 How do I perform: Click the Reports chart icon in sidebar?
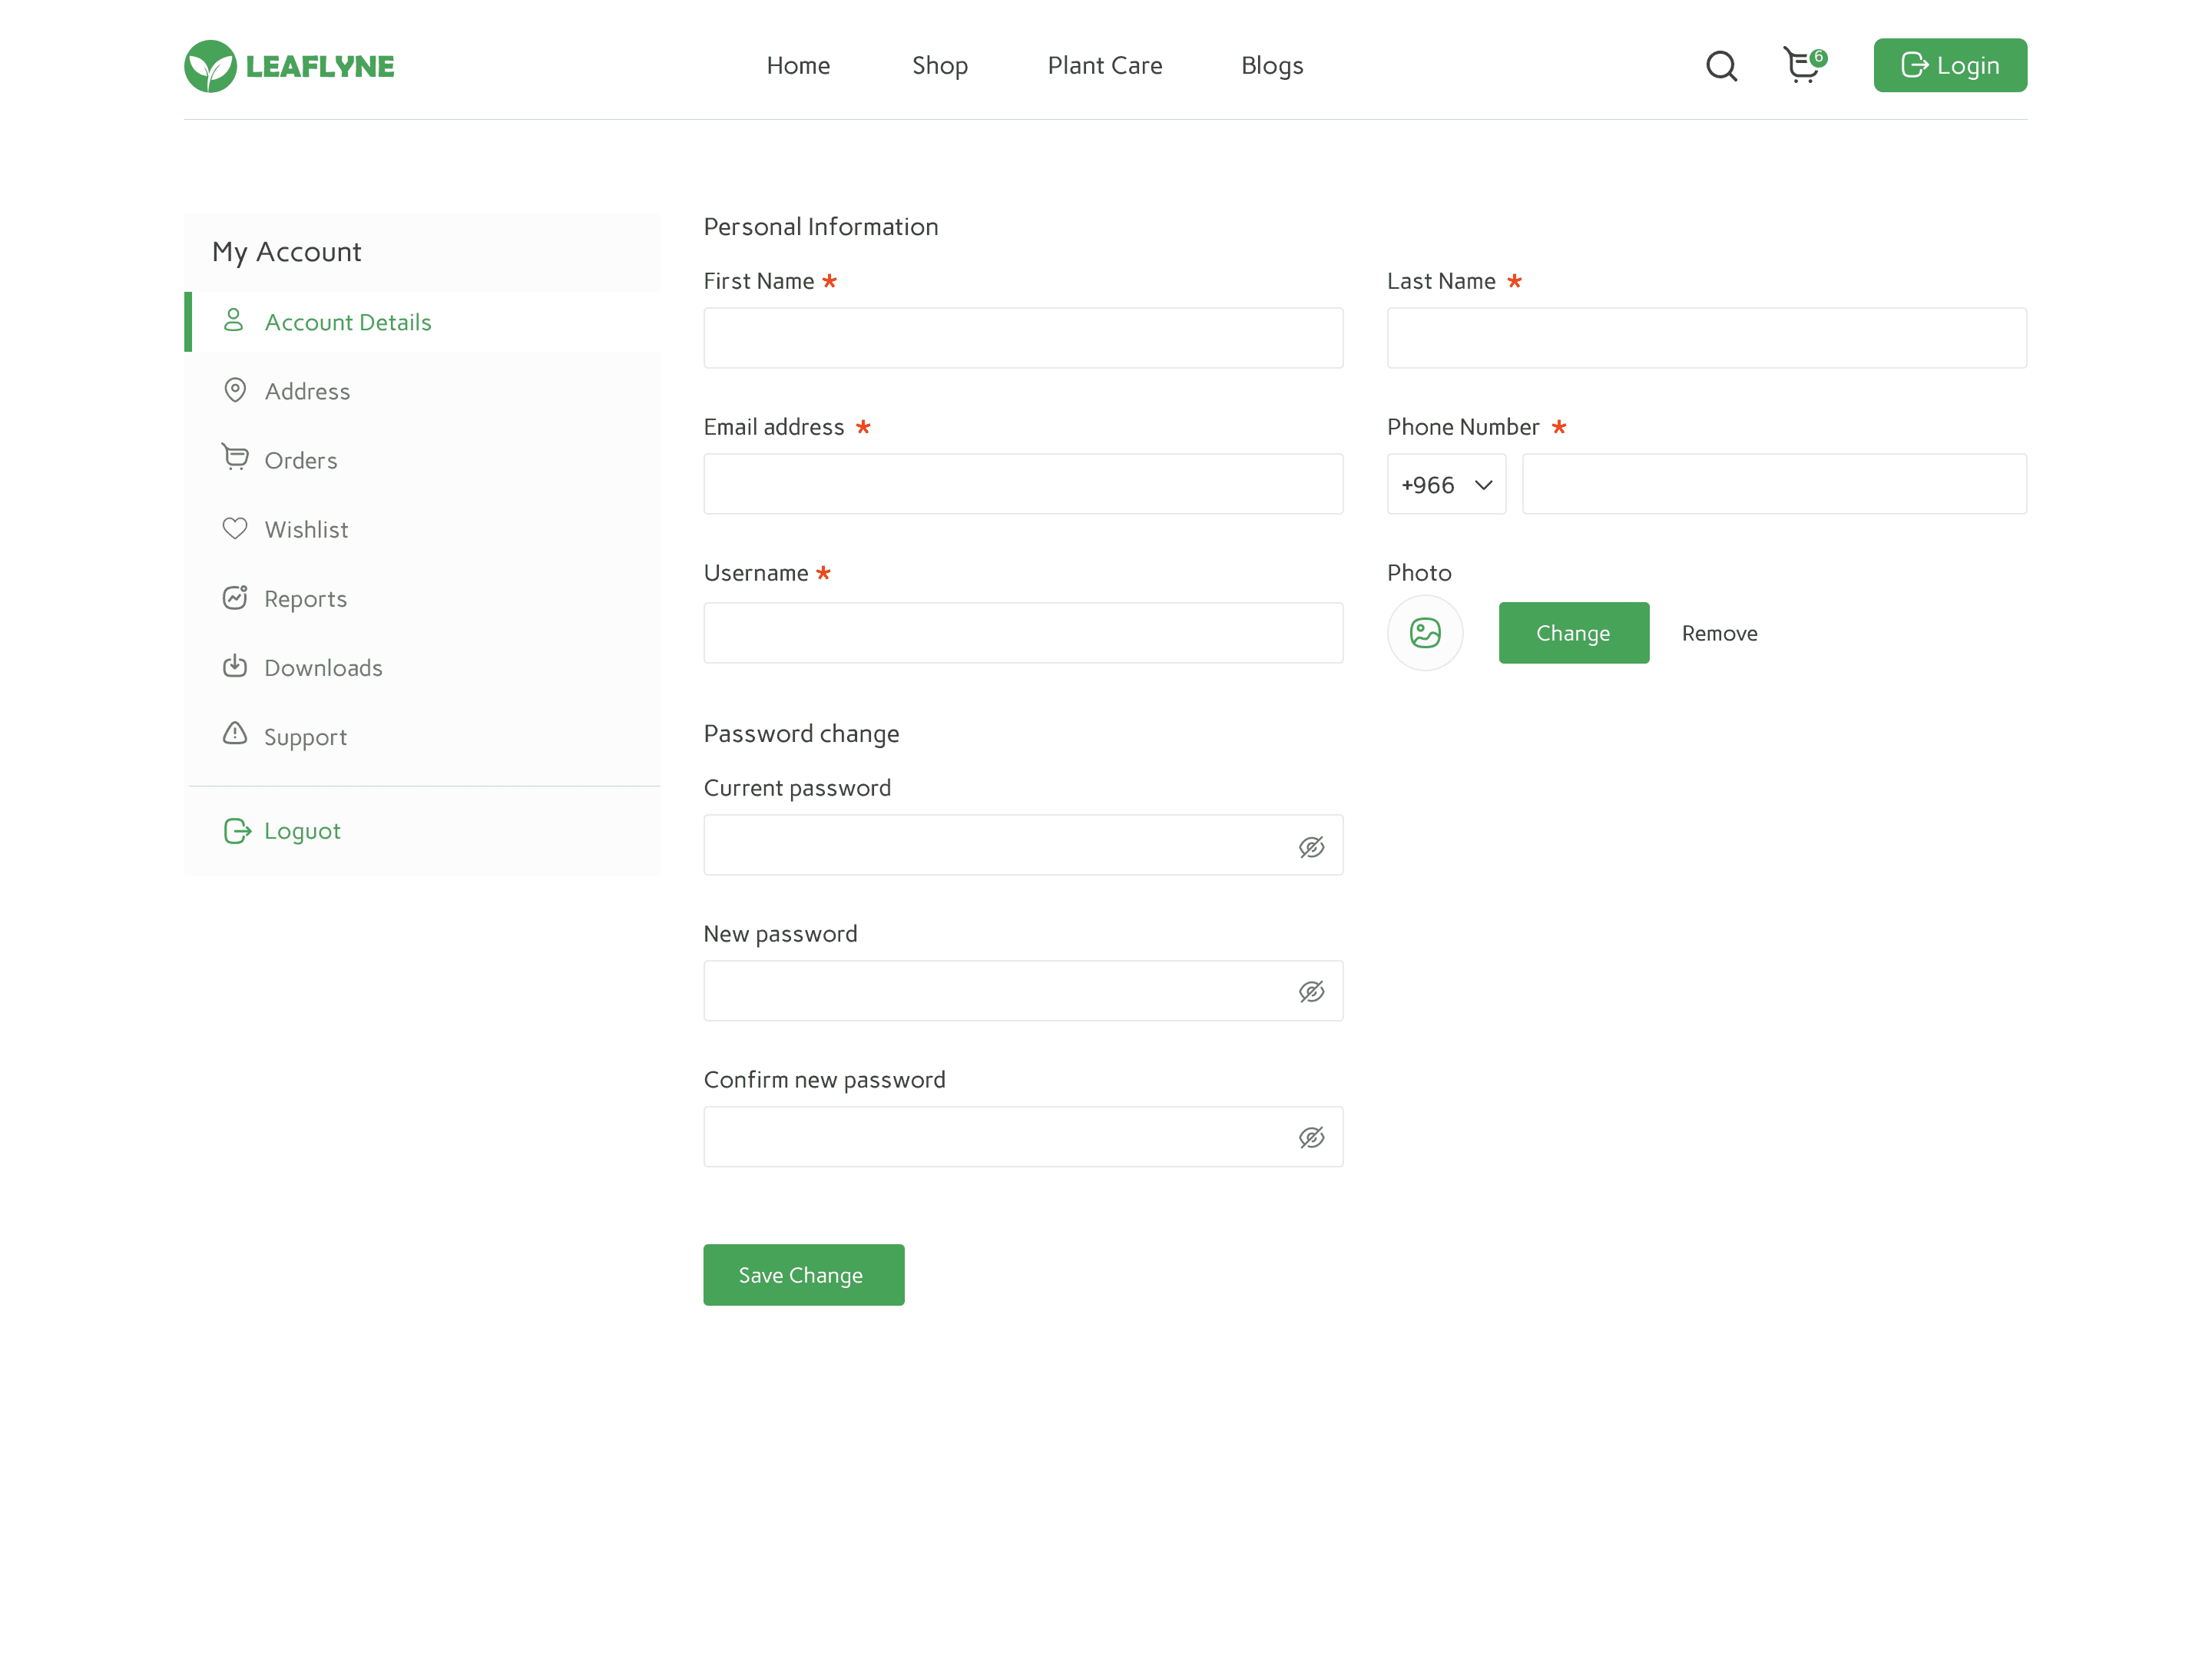(x=235, y=597)
